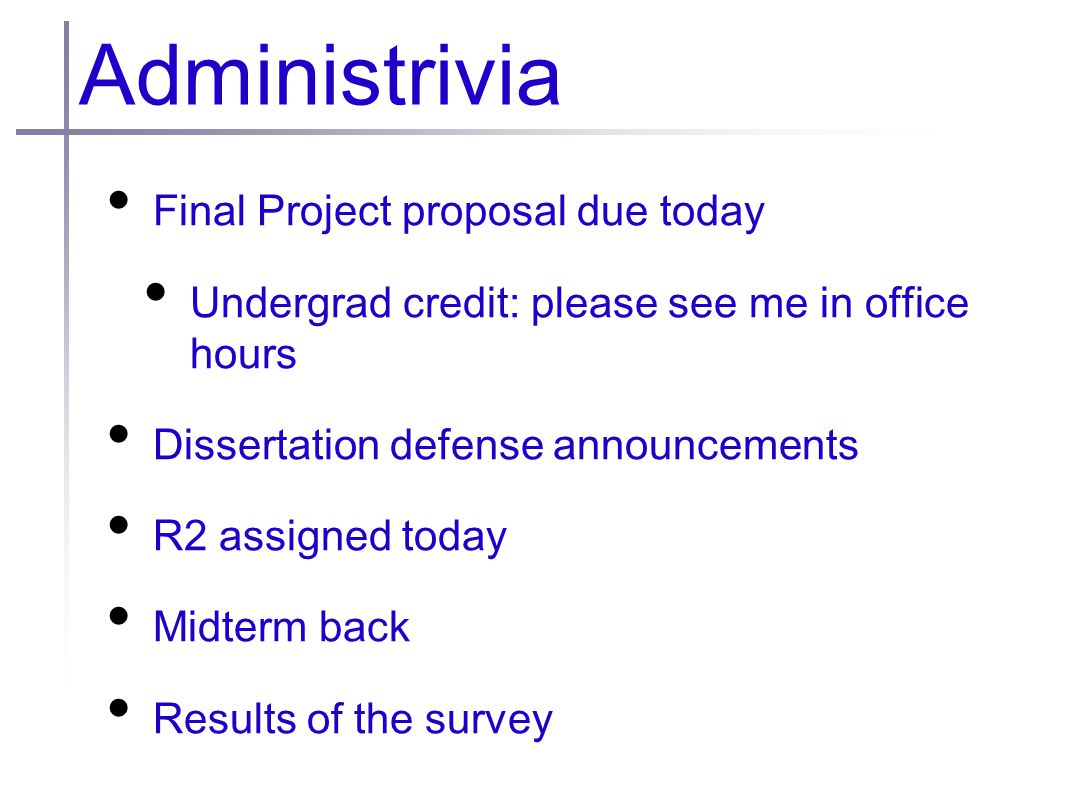Click the Administrivia slide title
Screen dimensions: 1066x800
320,75
